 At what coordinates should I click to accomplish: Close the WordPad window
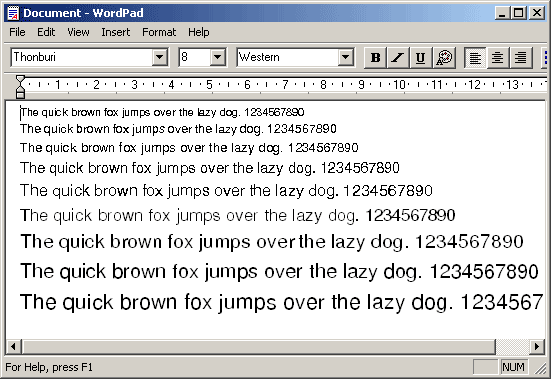[537, 13]
